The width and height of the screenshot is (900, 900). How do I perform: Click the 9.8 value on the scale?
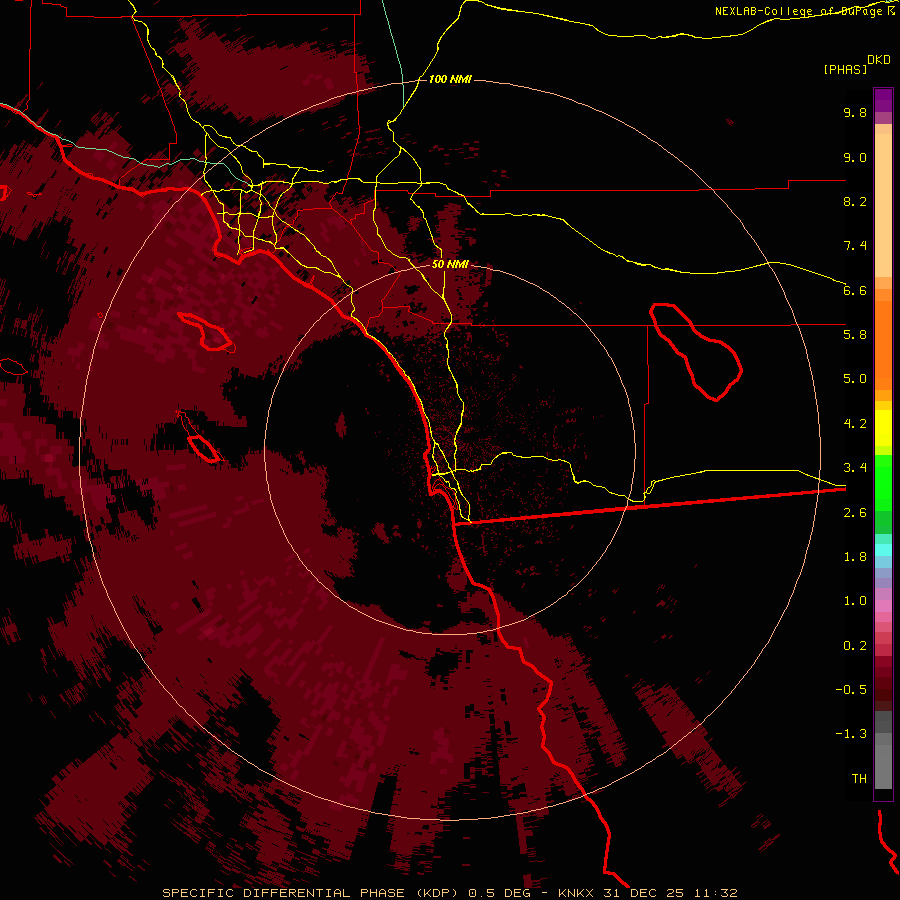(x=855, y=112)
